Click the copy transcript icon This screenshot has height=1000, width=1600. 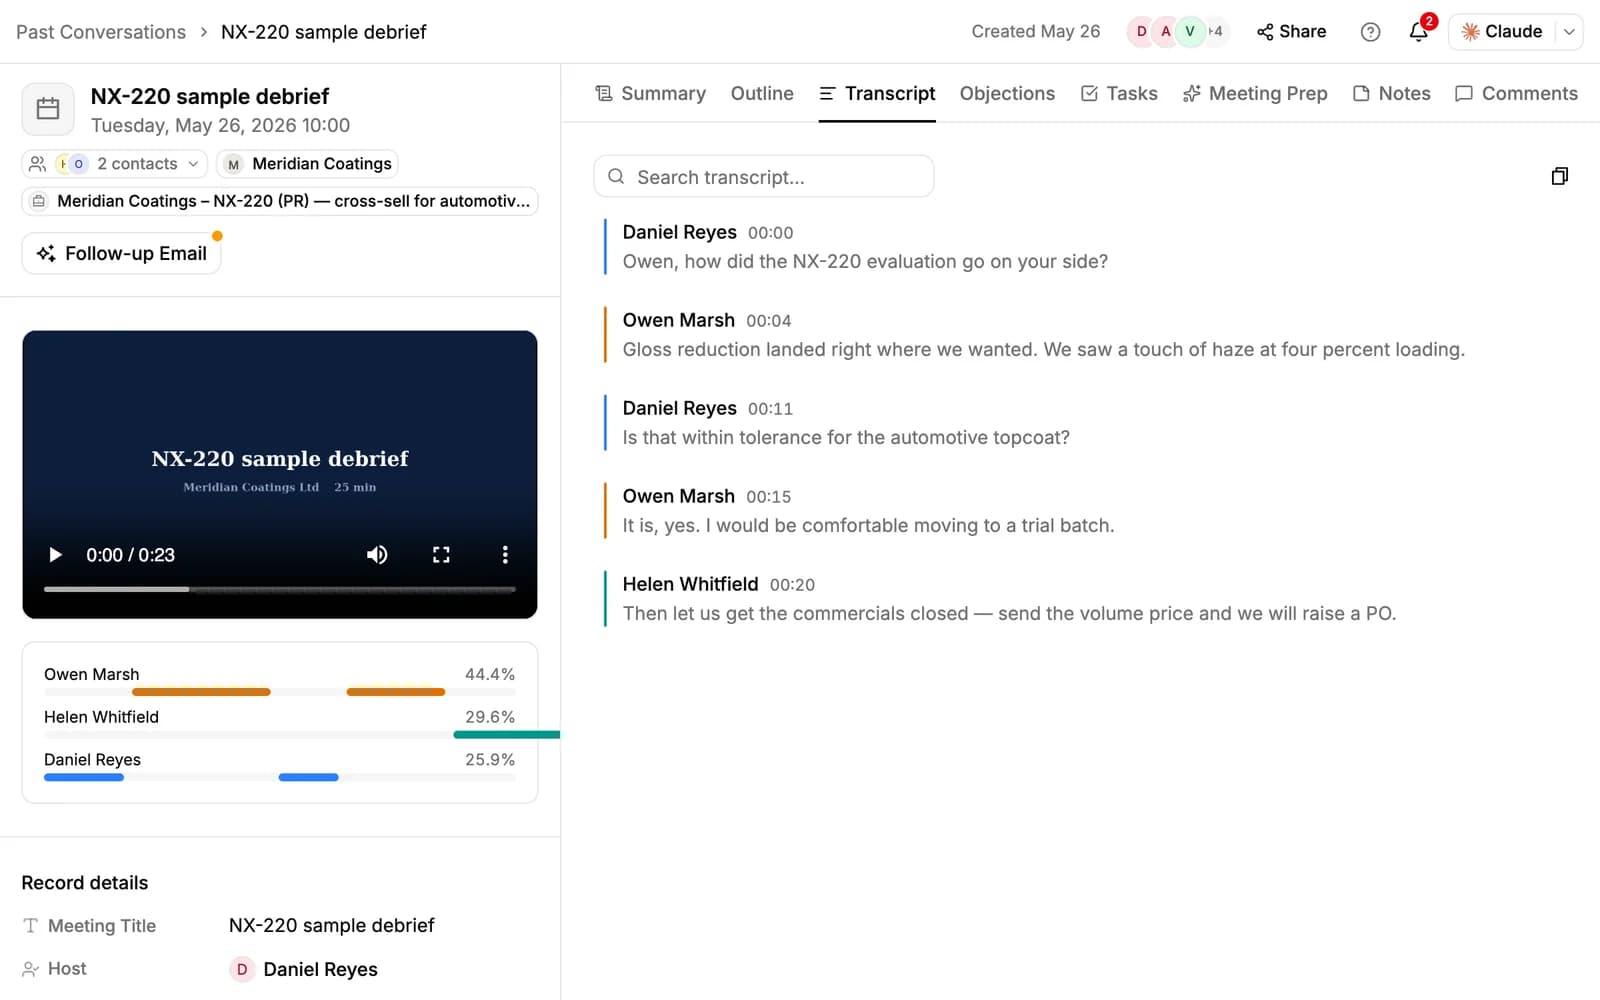click(x=1559, y=176)
